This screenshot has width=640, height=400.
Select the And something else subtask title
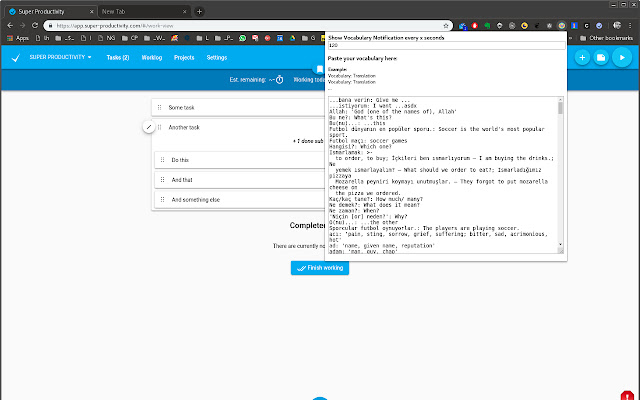point(196,200)
